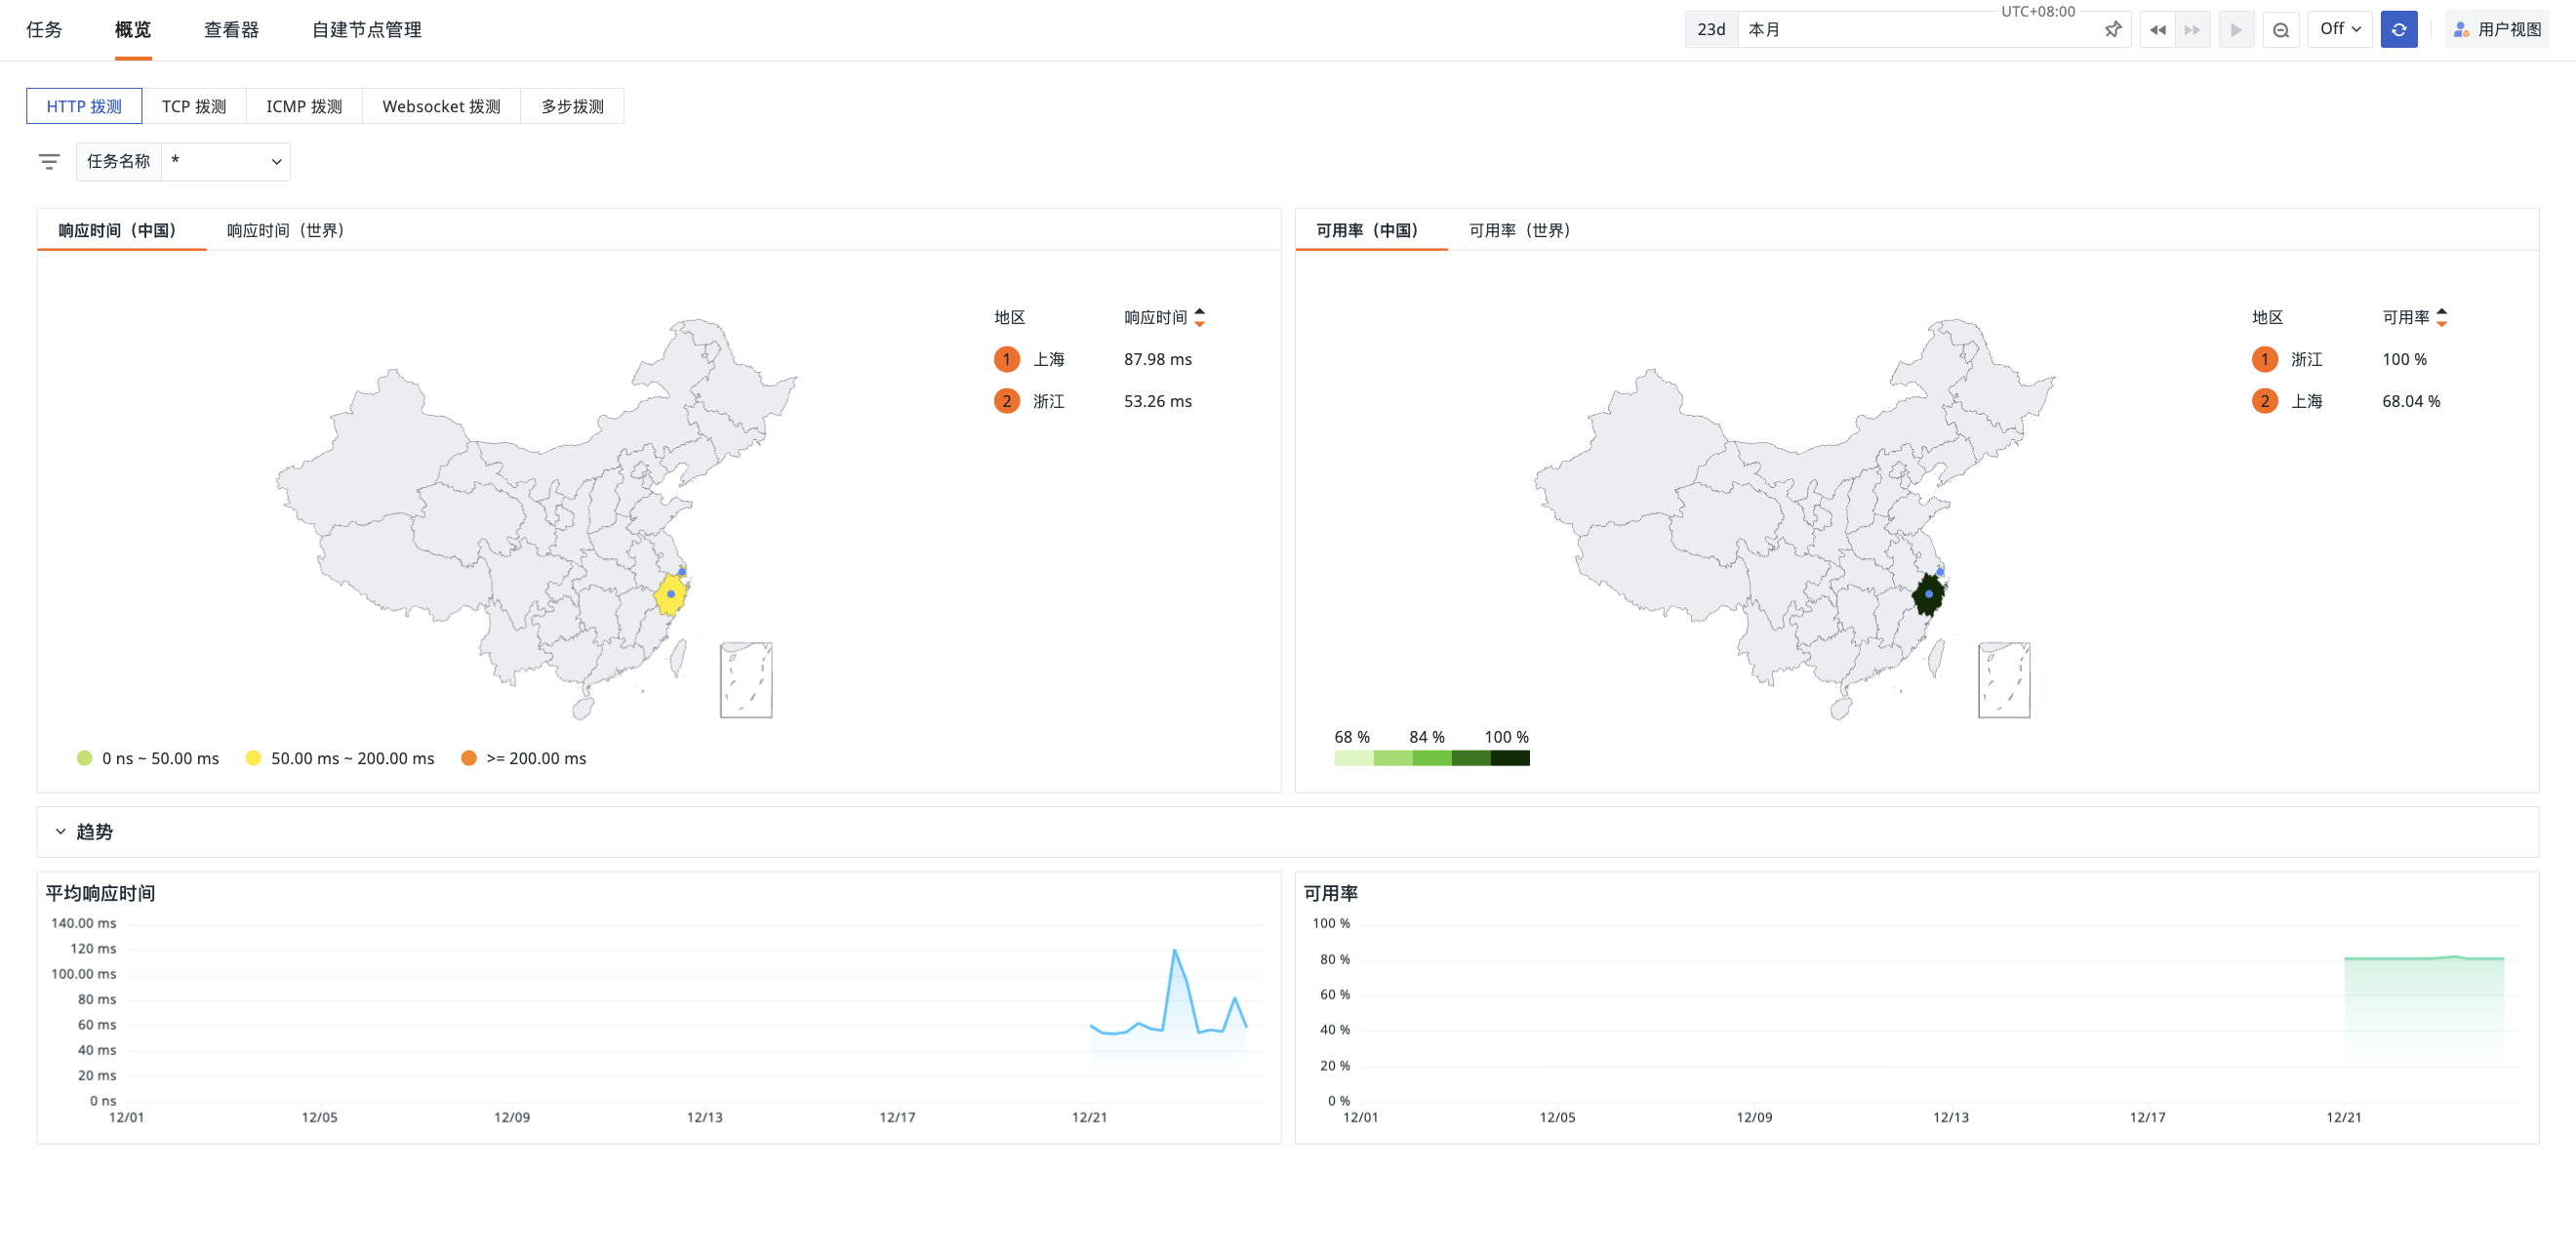Open the filter list icon

click(49, 162)
